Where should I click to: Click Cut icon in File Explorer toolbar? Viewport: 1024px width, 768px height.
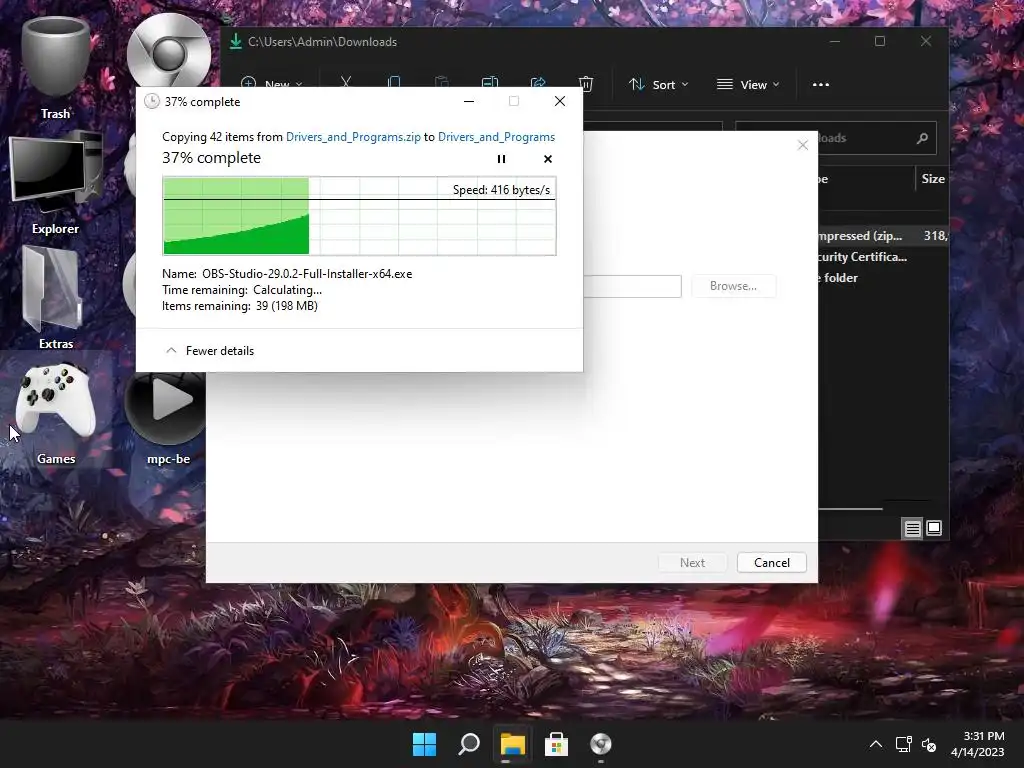tap(345, 82)
